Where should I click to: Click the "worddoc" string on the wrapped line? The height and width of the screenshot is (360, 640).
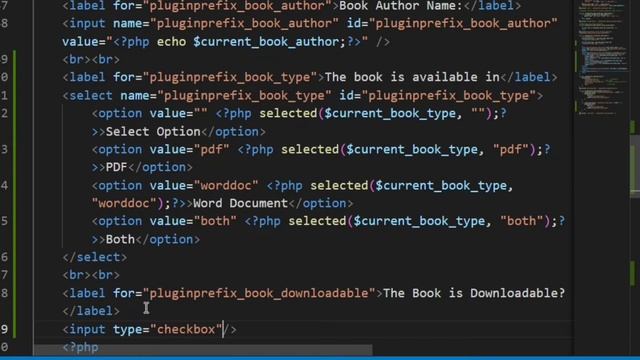[124, 203]
